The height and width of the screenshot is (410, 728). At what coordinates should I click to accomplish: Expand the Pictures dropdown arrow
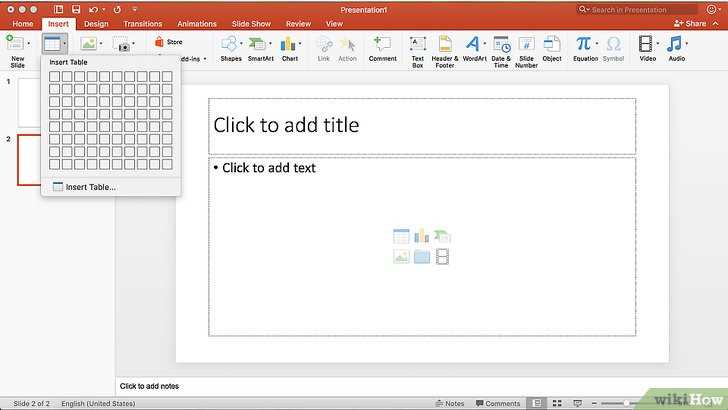[x=101, y=44]
